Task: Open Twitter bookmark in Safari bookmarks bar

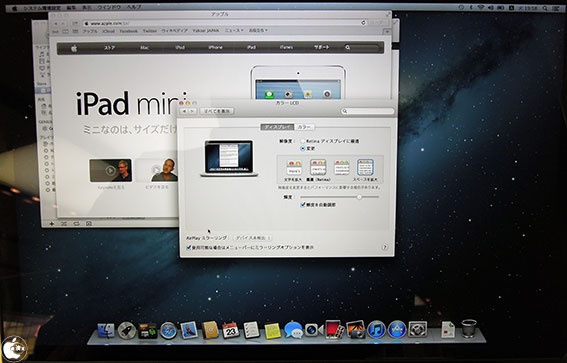Action: pyautogui.click(x=150, y=31)
